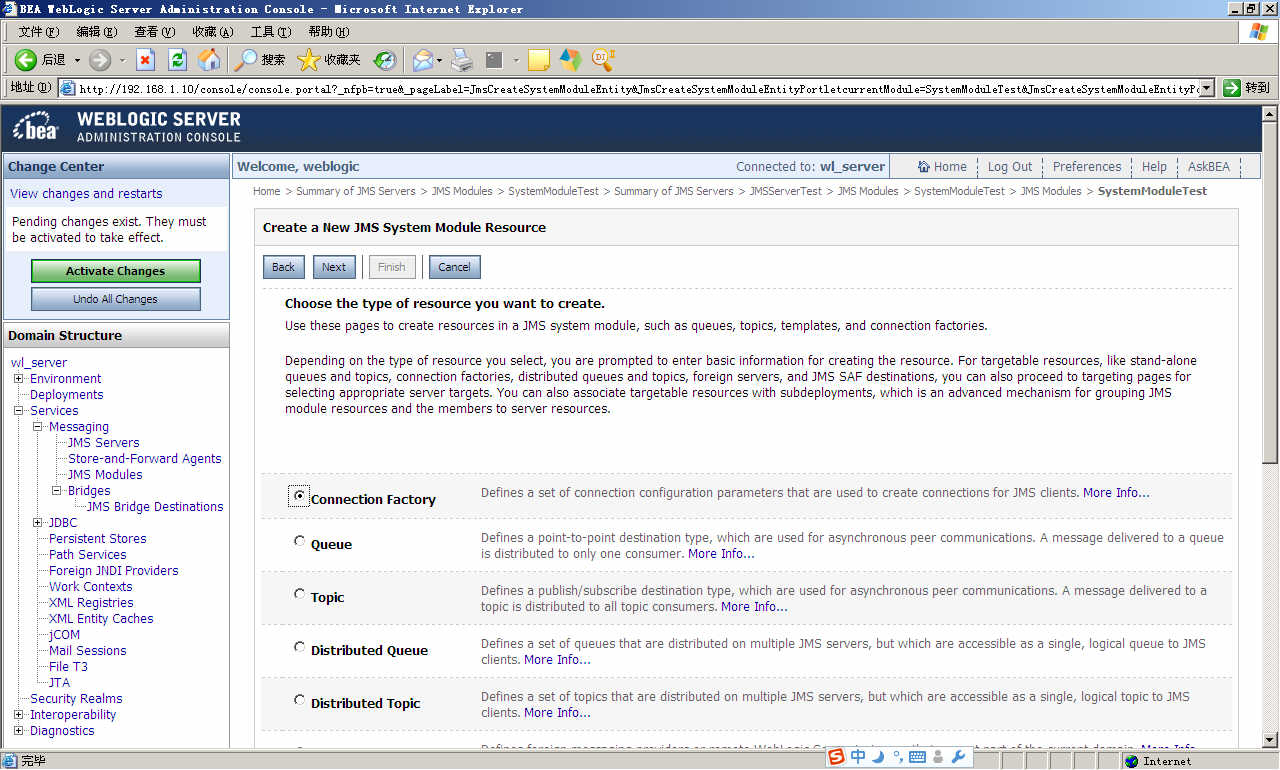Click the yellow sticky note toolbar icon
The height and width of the screenshot is (770, 1280).
(539, 60)
